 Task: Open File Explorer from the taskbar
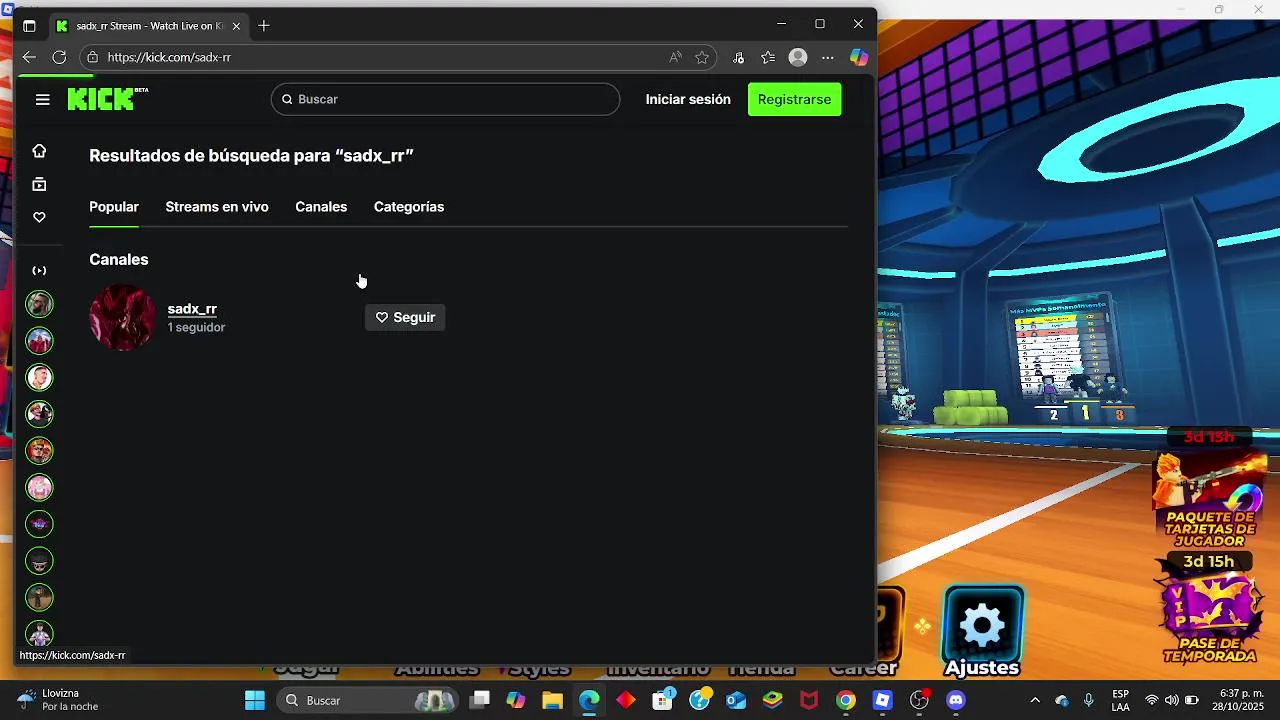(551, 700)
